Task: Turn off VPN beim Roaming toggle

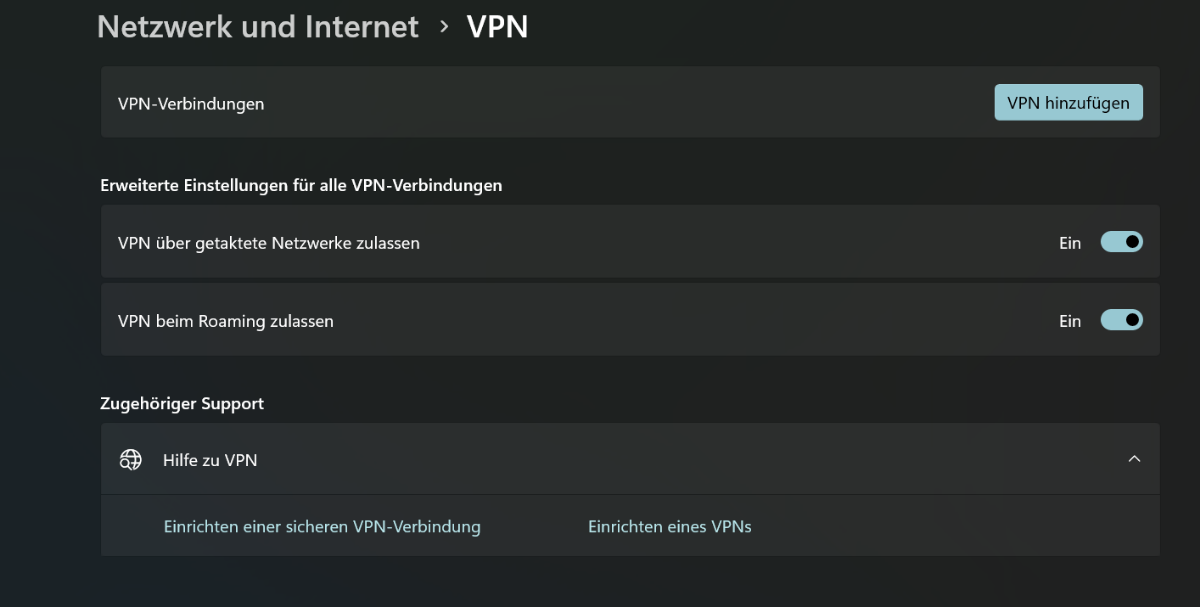Action: coord(1121,320)
